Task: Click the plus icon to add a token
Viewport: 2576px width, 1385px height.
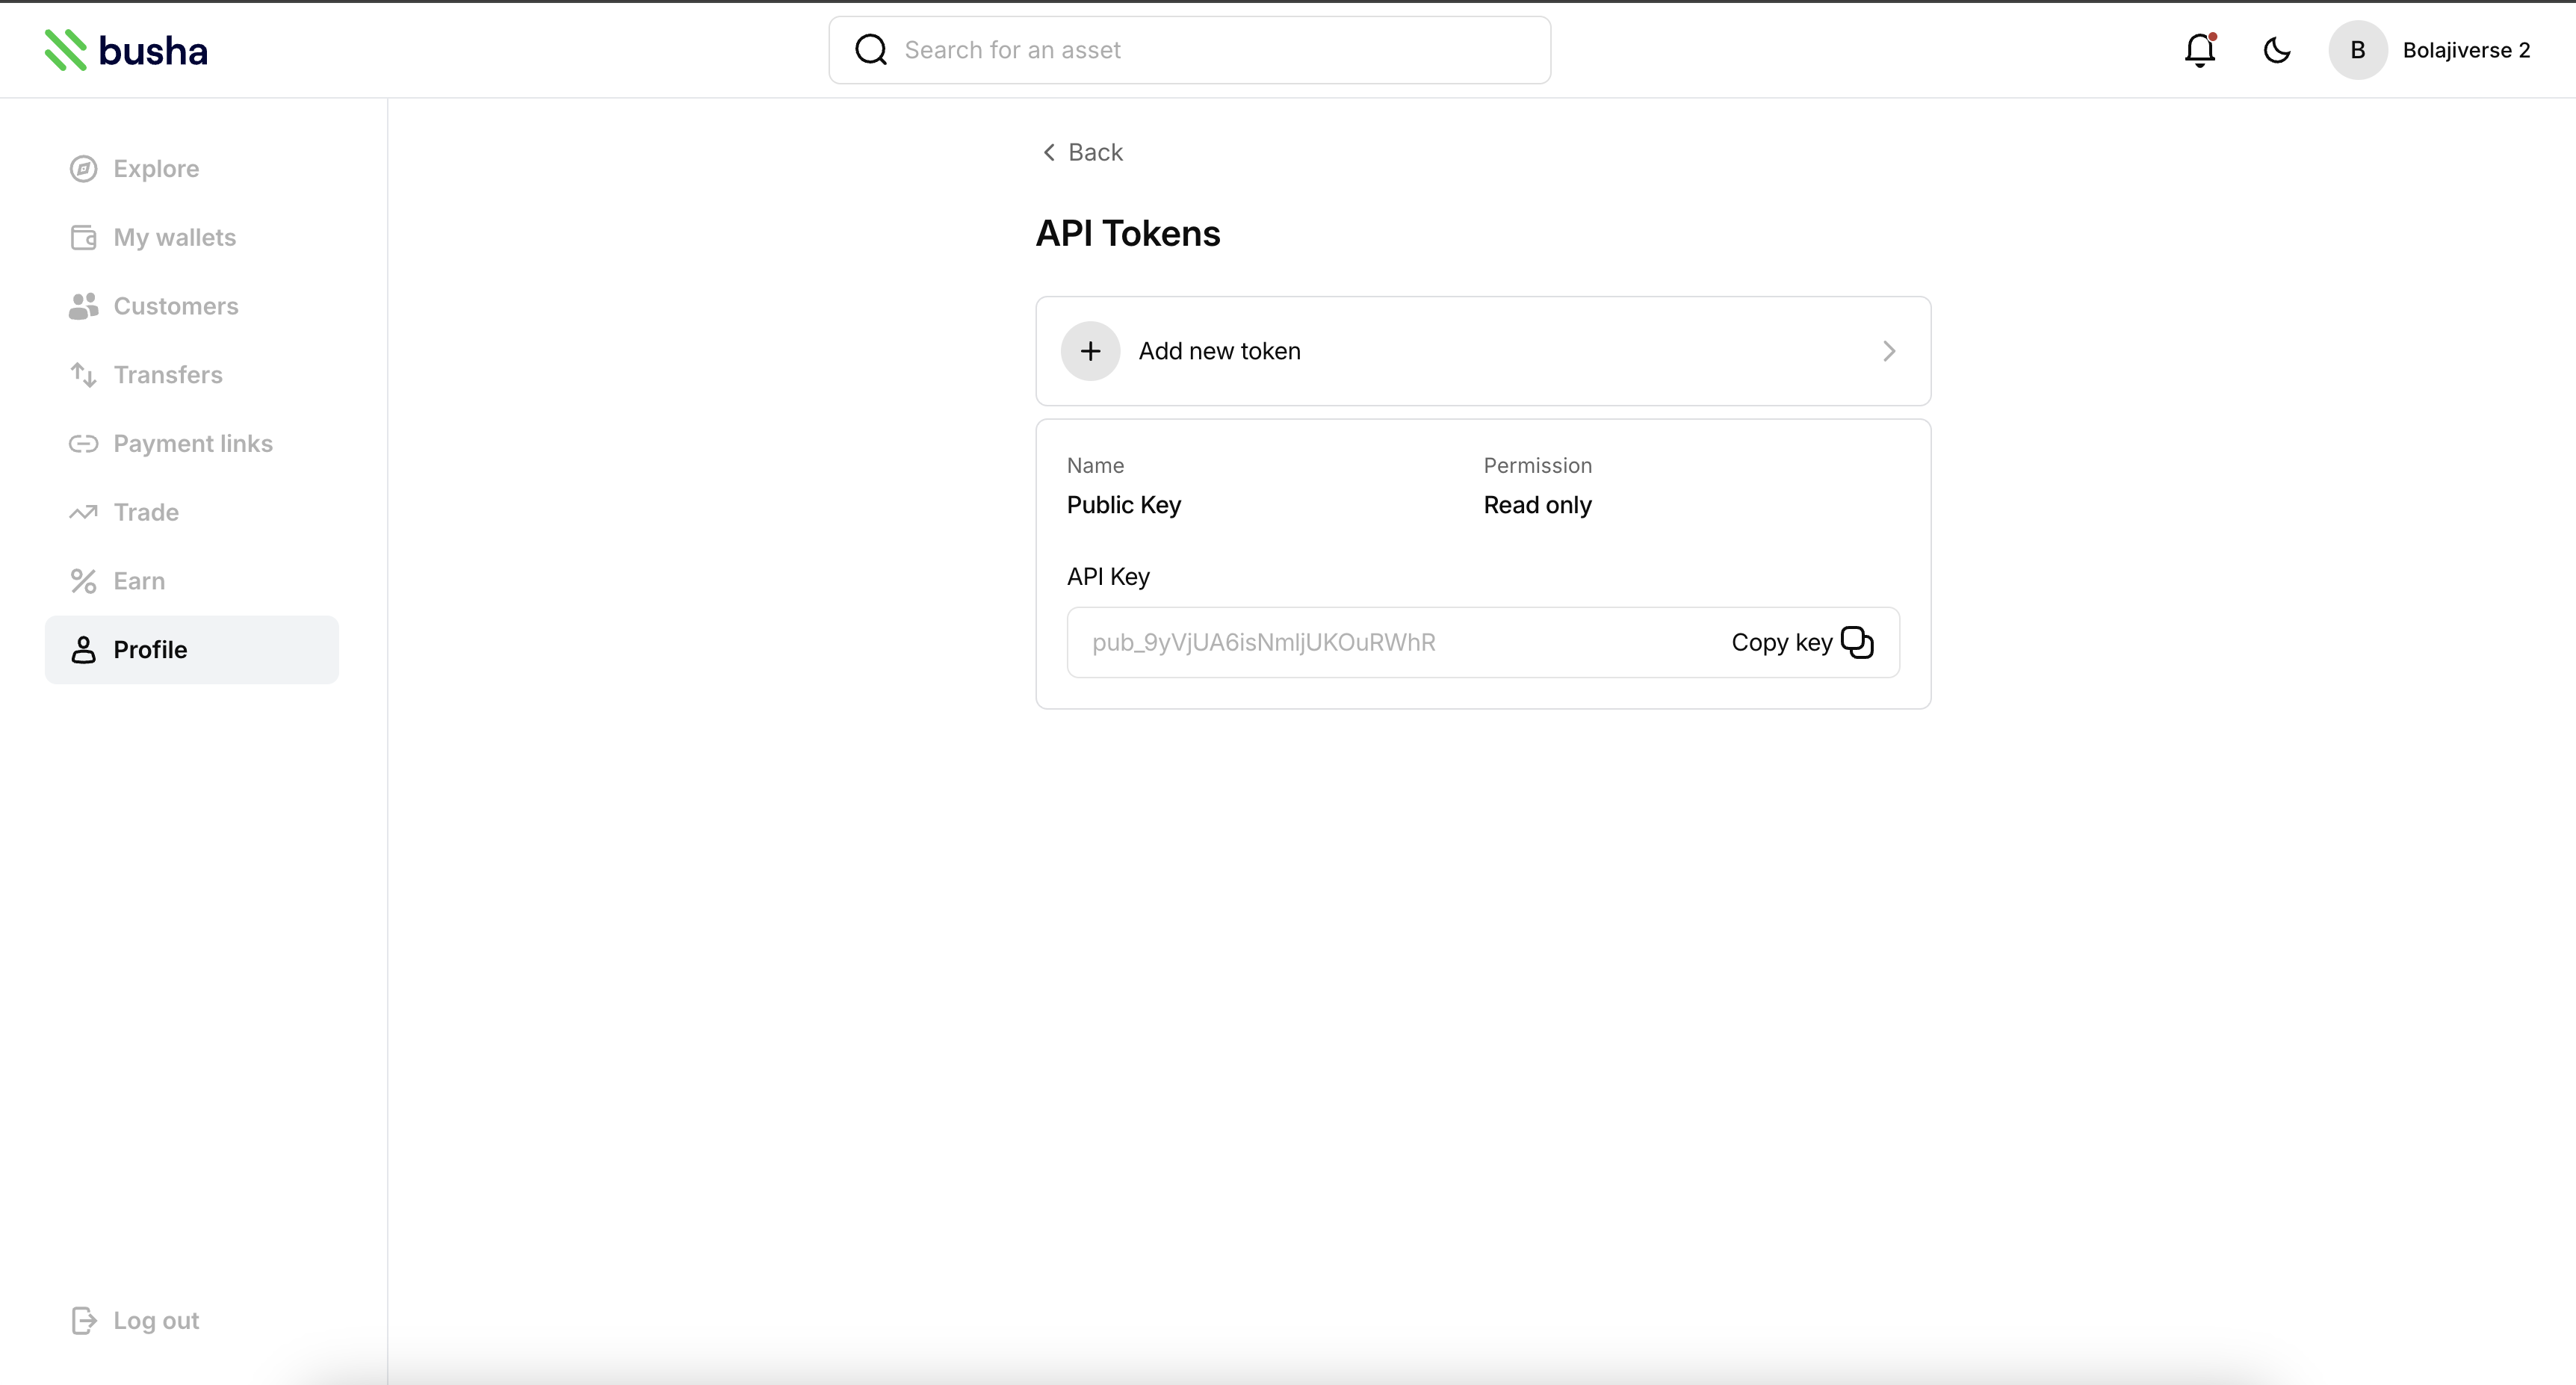Action: (x=1090, y=351)
